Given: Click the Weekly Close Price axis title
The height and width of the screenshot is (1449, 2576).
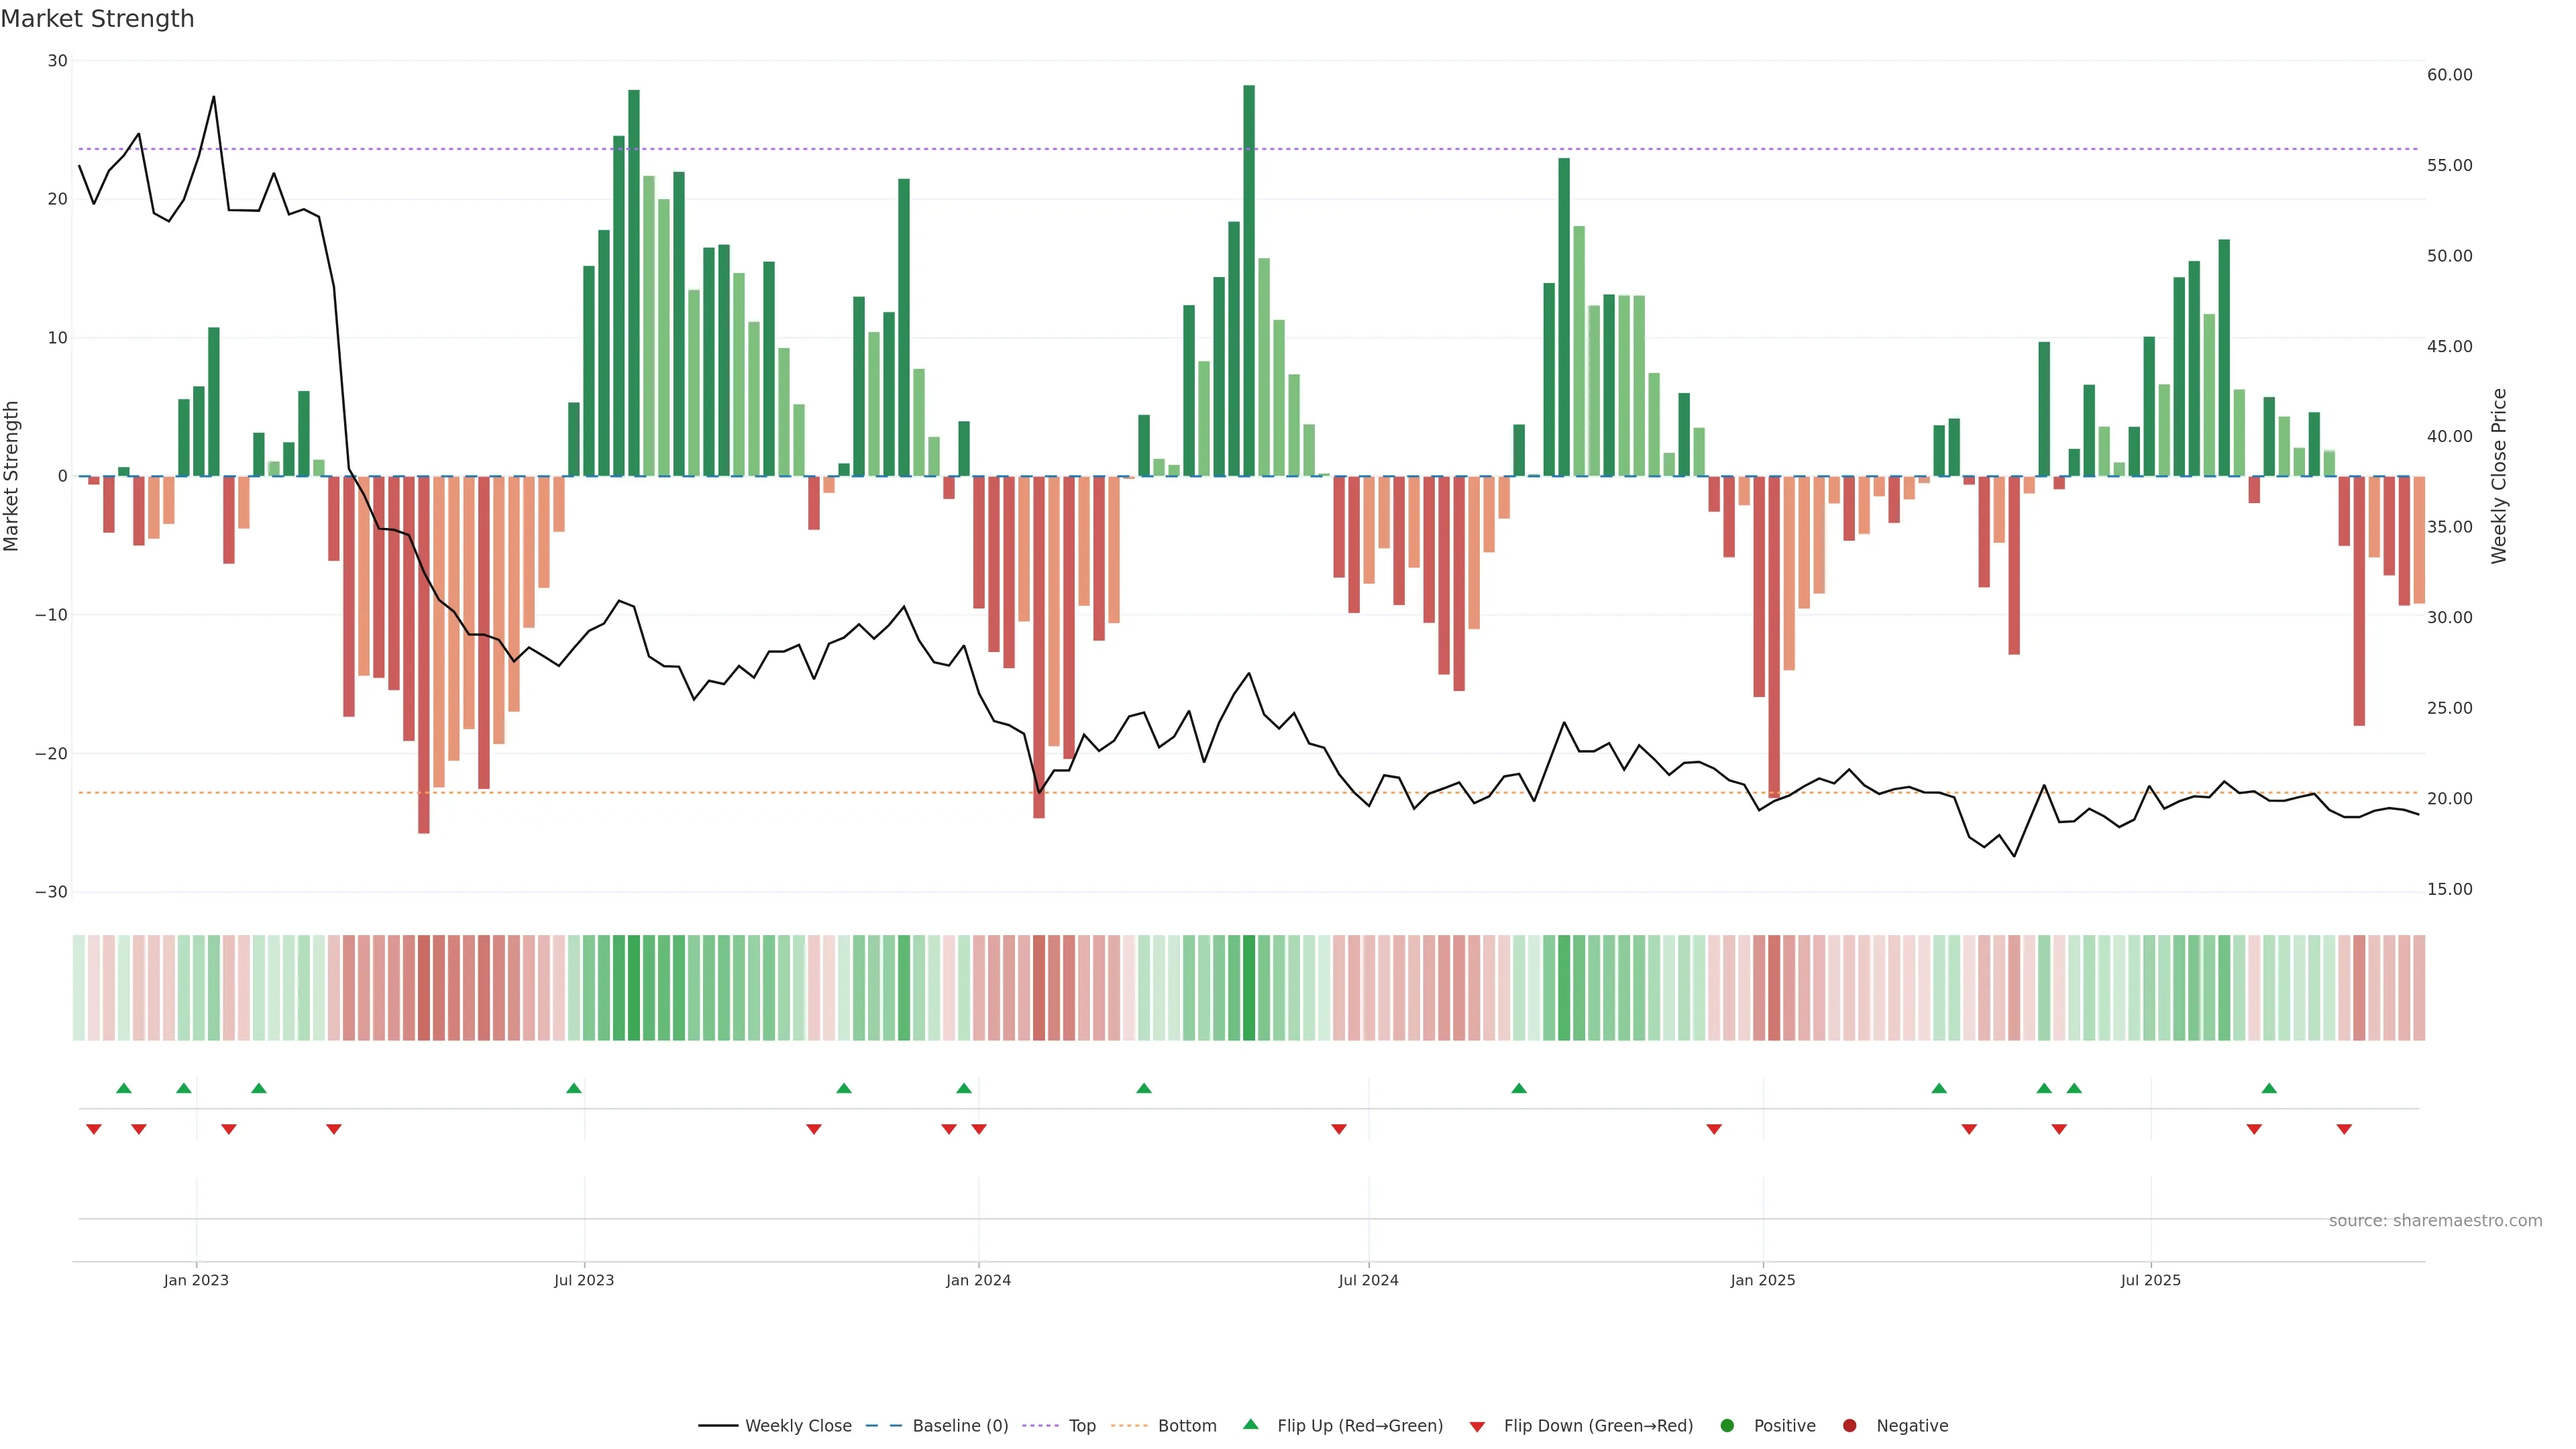Looking at the screenshot, I should pyautogui.click(x=2499, y=476).
